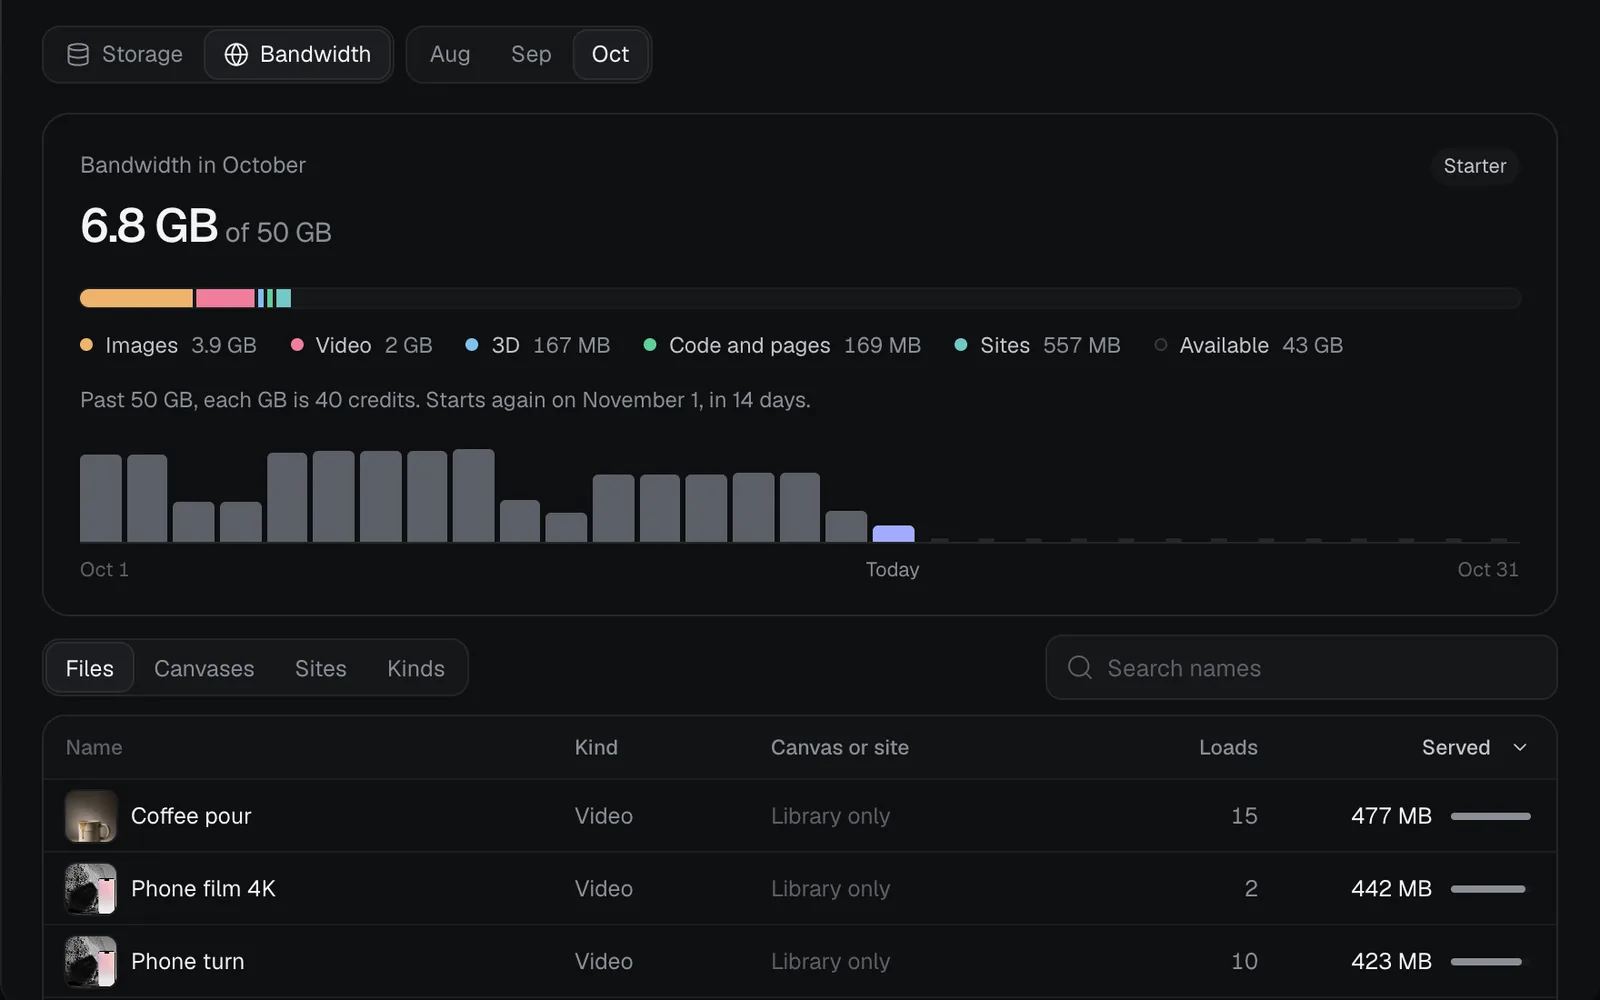This screenshot has width=1600, height=1000.
Task: Click the Video legend dot
Action: click(297, 345)
